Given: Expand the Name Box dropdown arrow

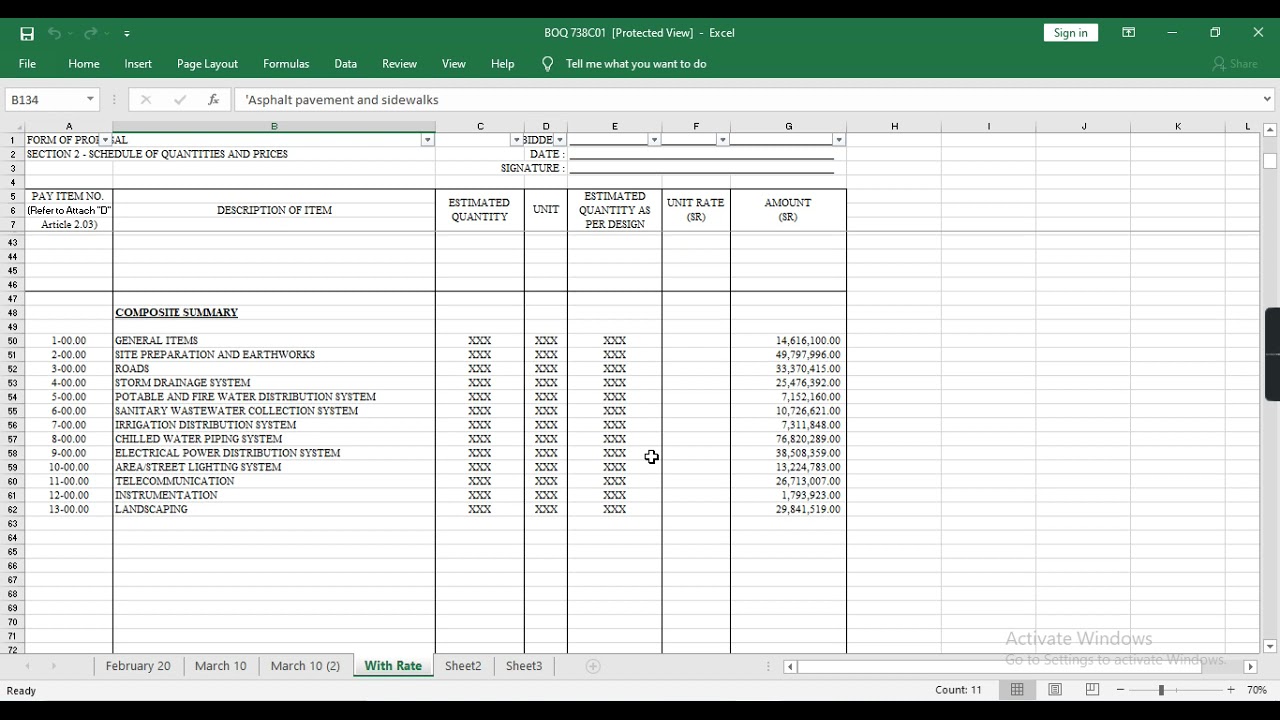Looking at the screenshot, I should (90, 100).
